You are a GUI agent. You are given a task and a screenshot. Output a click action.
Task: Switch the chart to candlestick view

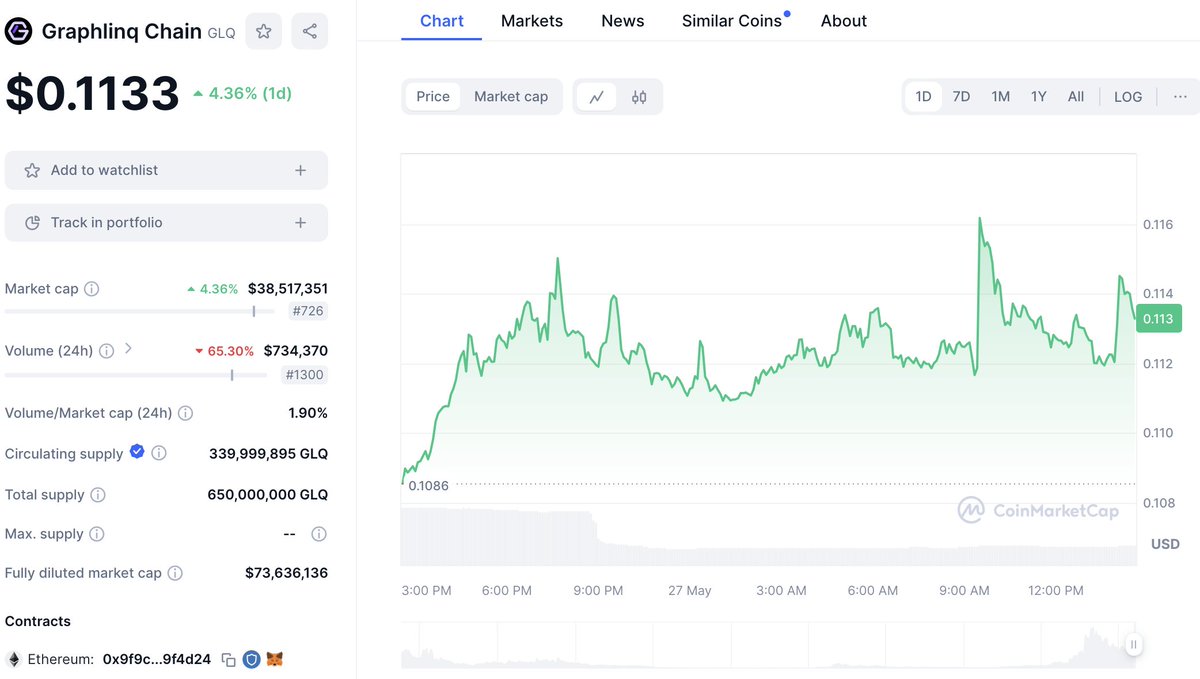639,96
